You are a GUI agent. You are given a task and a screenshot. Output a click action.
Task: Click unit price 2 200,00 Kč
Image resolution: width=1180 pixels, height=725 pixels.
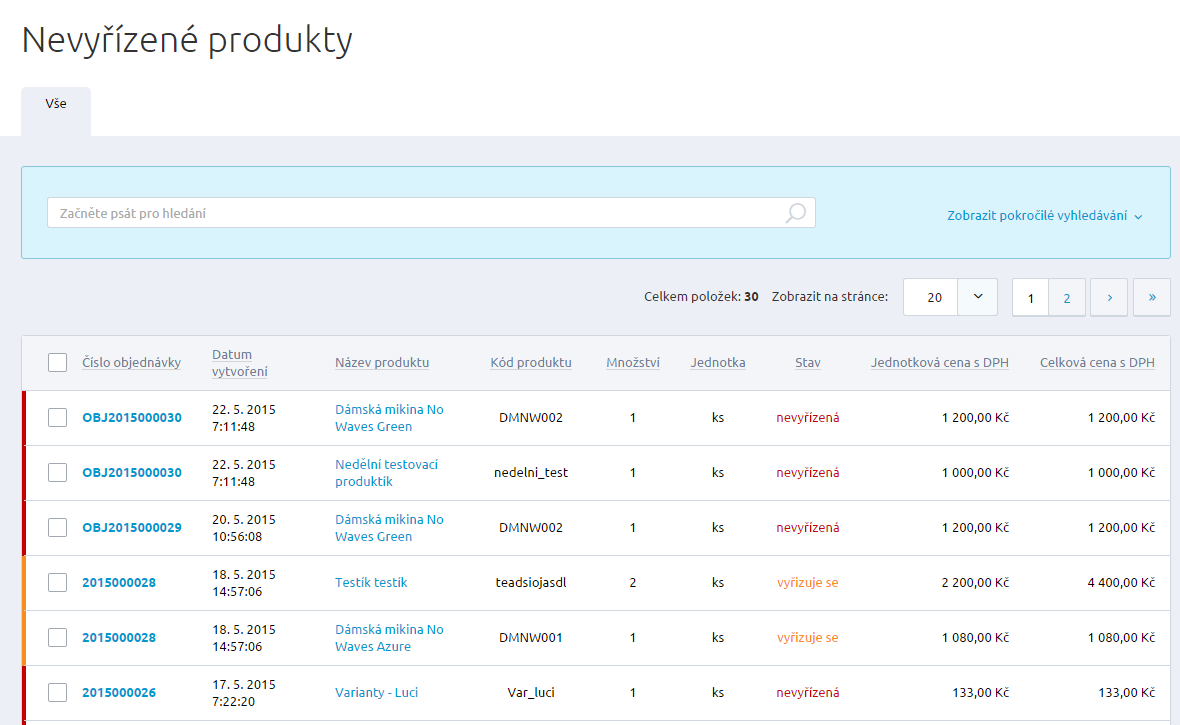[975, 582]
